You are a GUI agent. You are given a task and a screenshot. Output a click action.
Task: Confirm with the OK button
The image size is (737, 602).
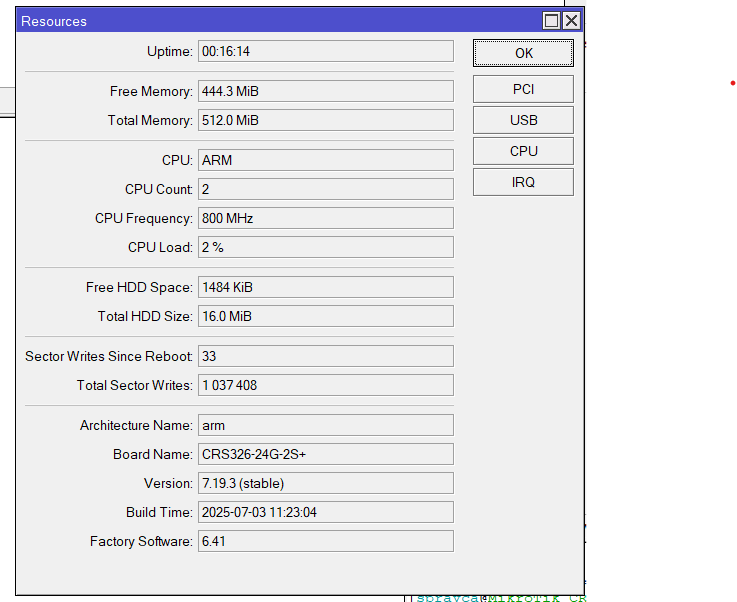click(523, 53)
